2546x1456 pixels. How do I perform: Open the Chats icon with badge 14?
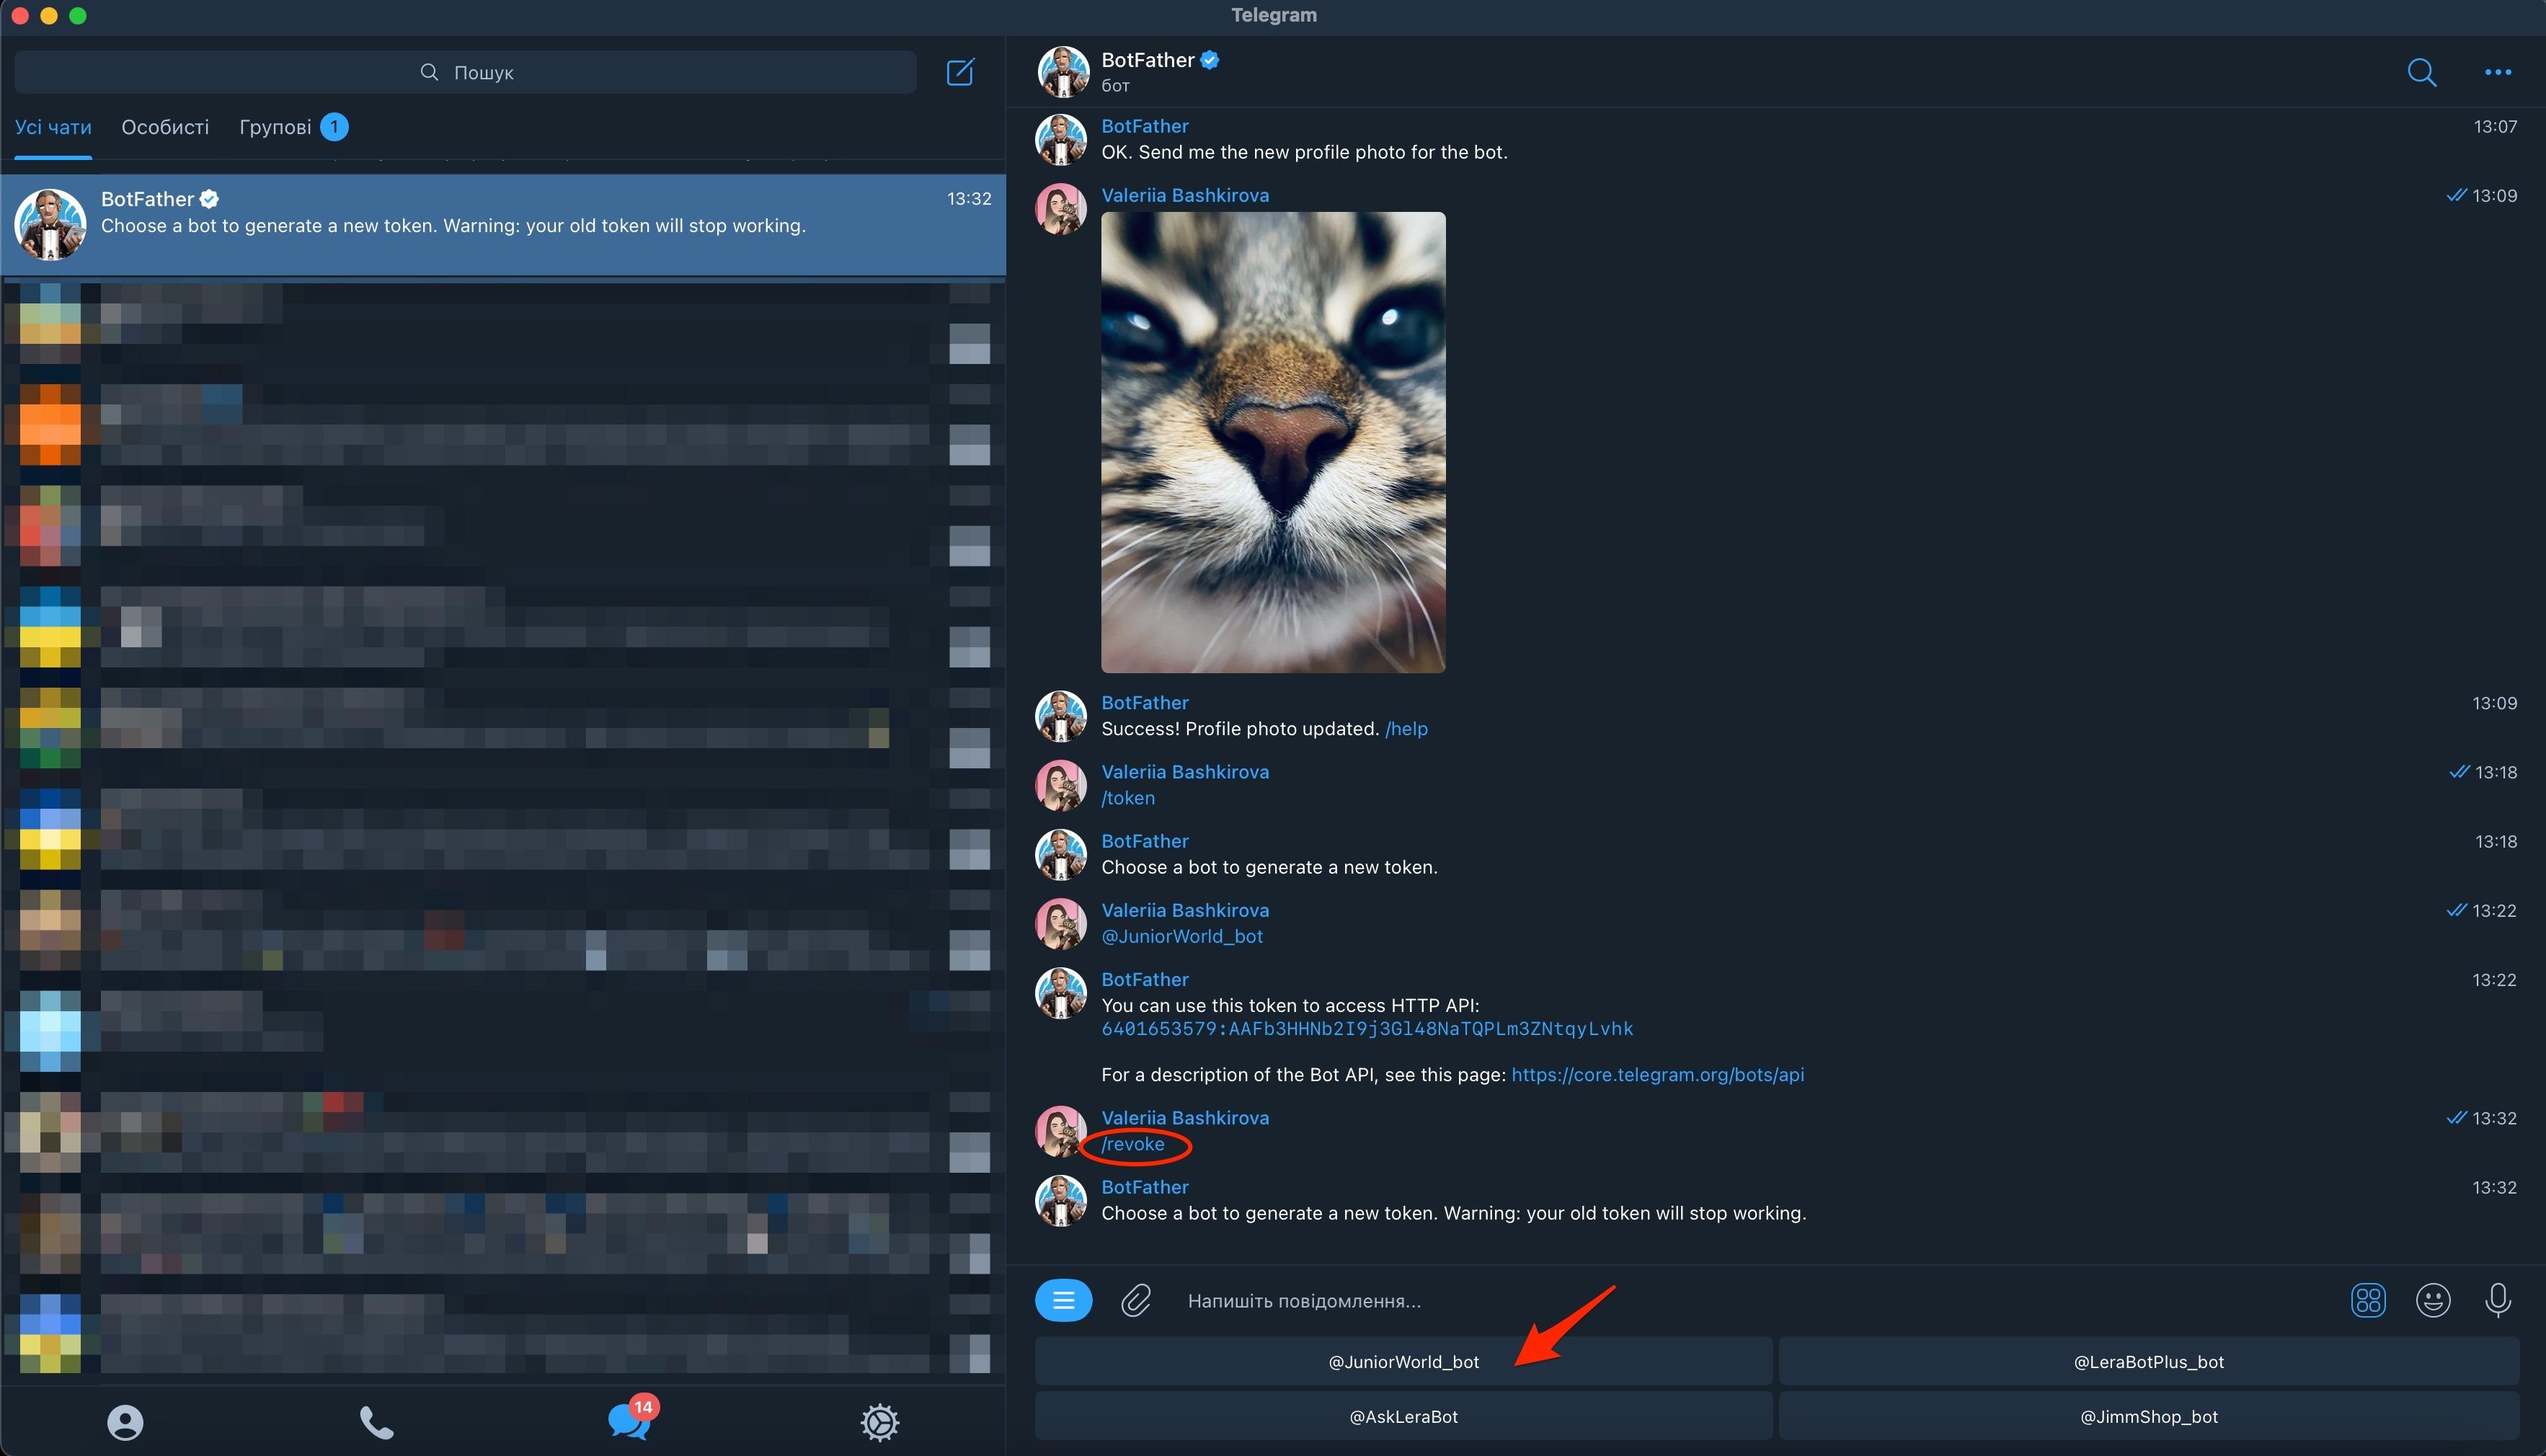[629, 1420]
